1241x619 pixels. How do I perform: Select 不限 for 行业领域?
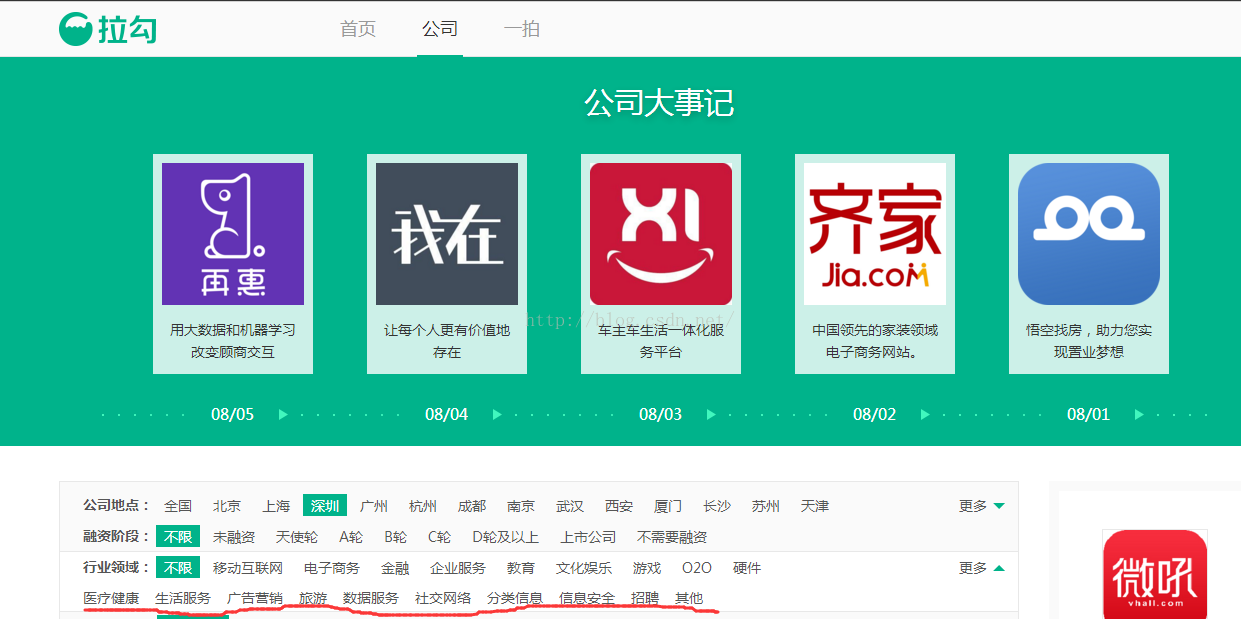coord(178,568)
